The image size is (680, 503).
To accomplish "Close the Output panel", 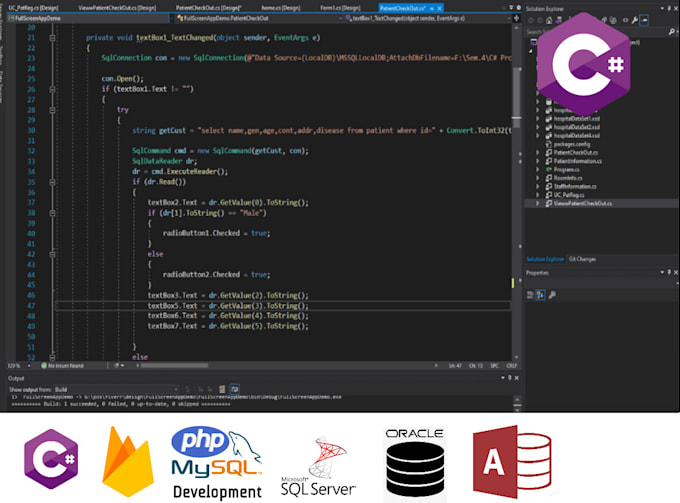I will click(517, 378).
